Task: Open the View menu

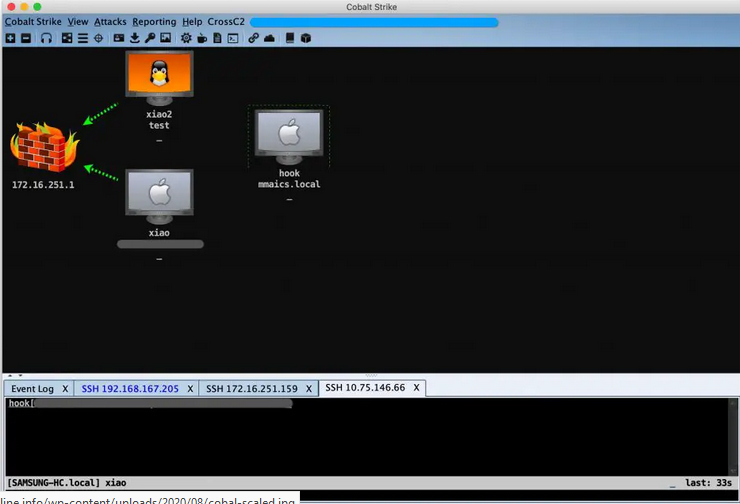Action: coord(78,22)
